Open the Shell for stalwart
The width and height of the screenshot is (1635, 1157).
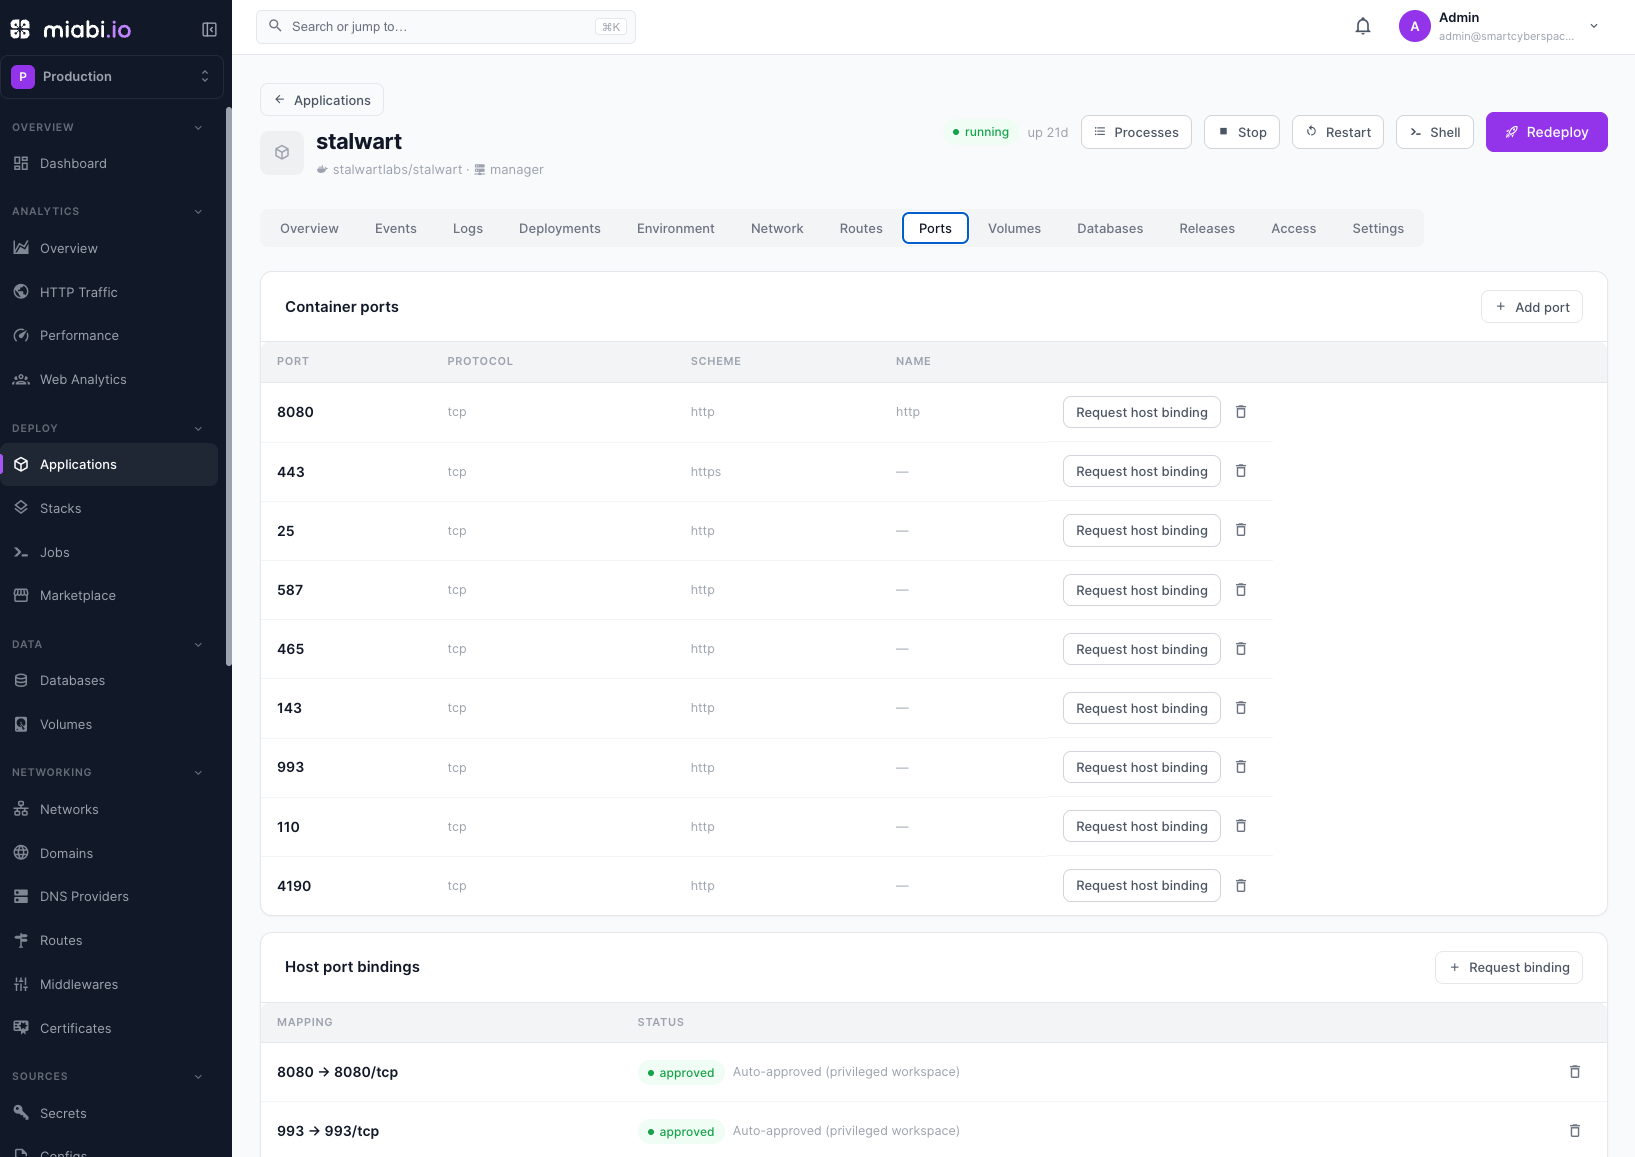coord(1435,132)
